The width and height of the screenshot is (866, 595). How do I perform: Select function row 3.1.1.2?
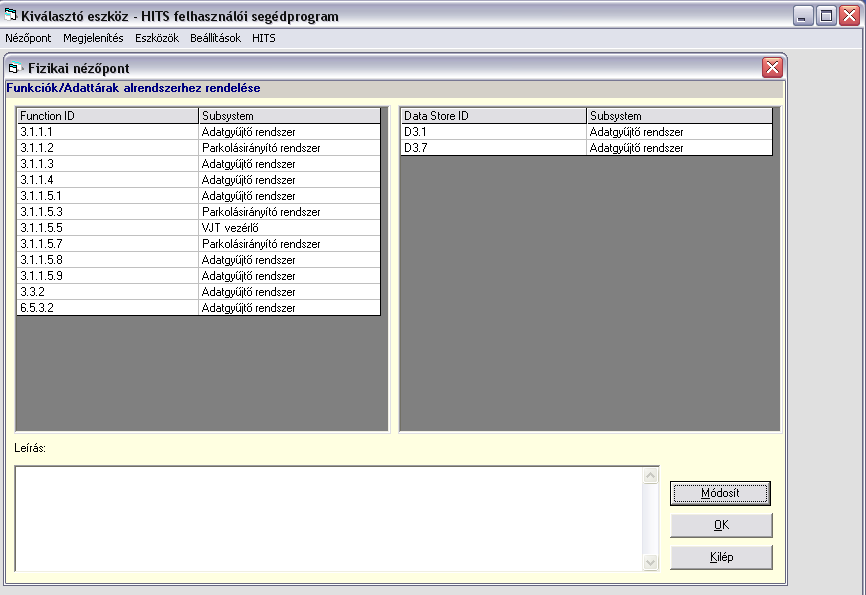point(199,148)
